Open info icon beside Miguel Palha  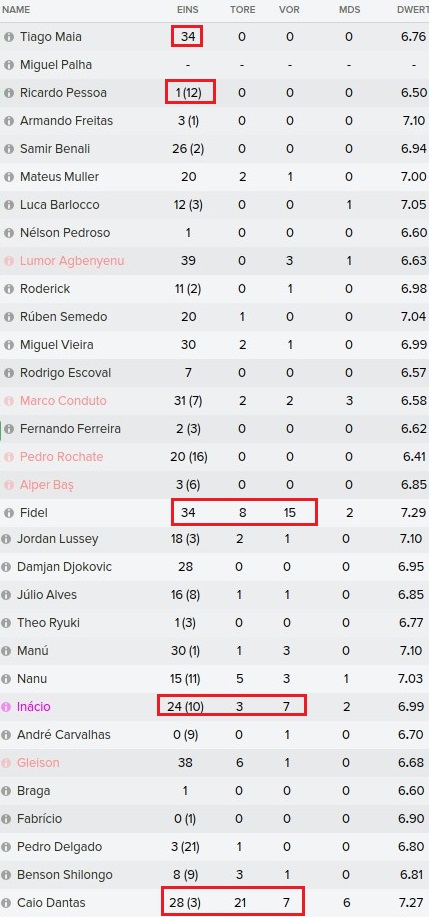click(9, 65)
